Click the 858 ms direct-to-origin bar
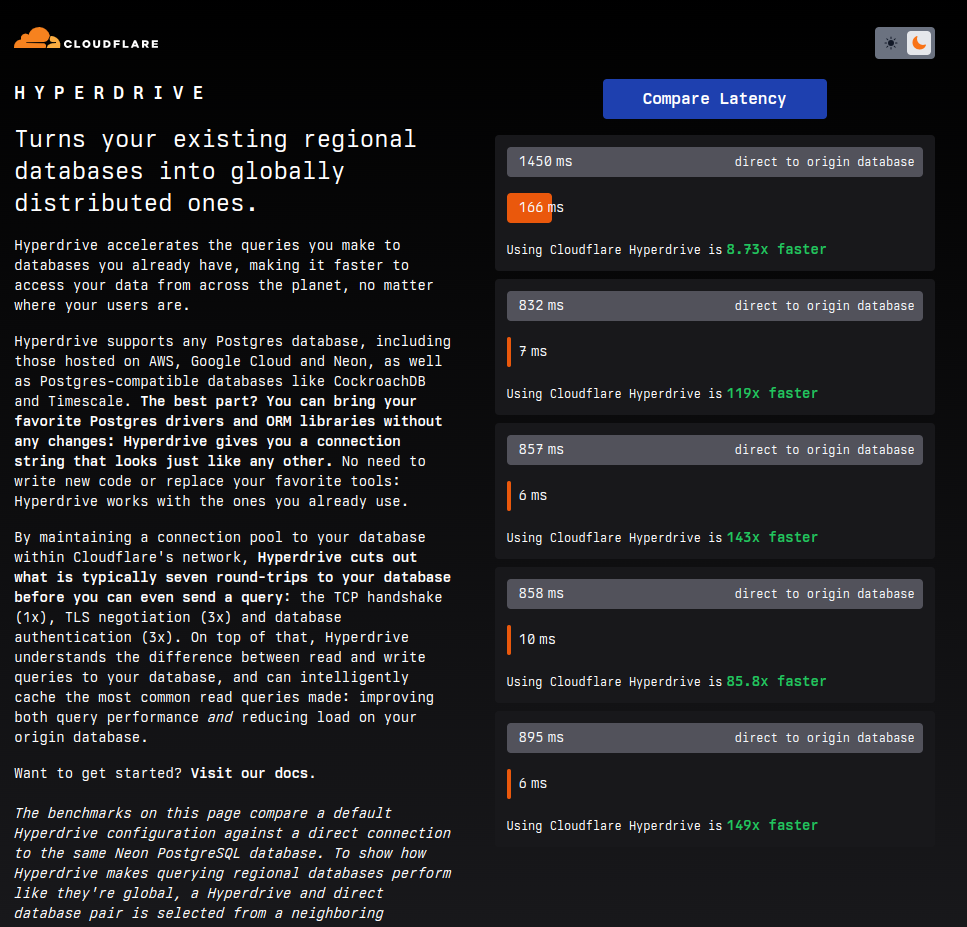Image resolution: width=967 pixels, height=927 pixels. pyautogui.click(x=715, y=594)
